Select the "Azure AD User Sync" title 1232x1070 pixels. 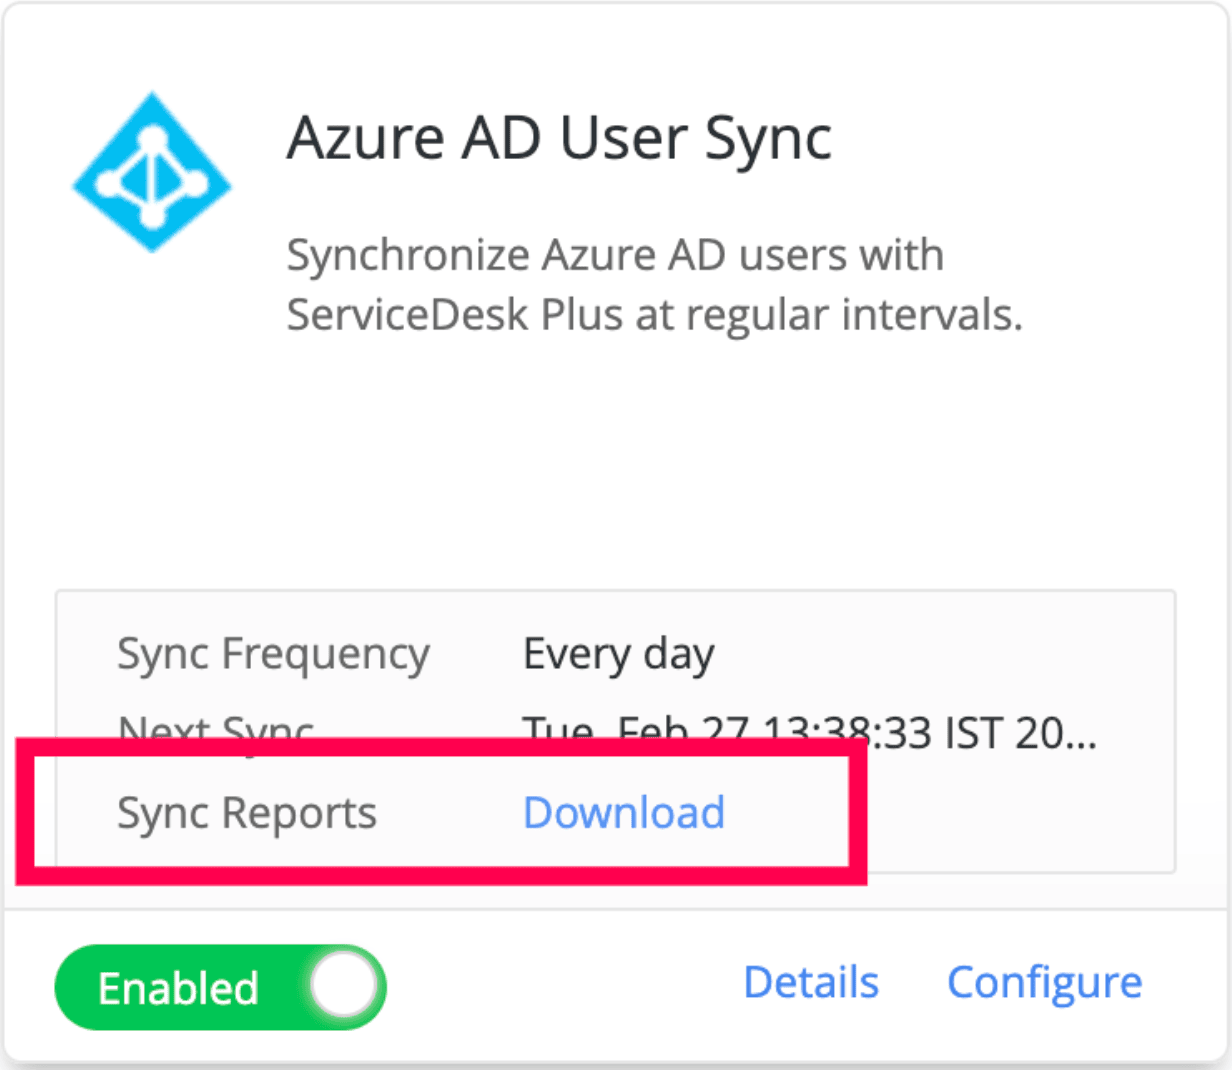click(x=559, y=138)
